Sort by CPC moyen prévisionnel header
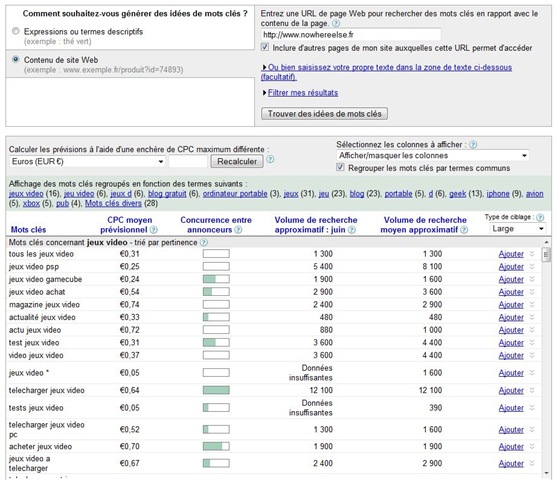 tap(126, 225)
